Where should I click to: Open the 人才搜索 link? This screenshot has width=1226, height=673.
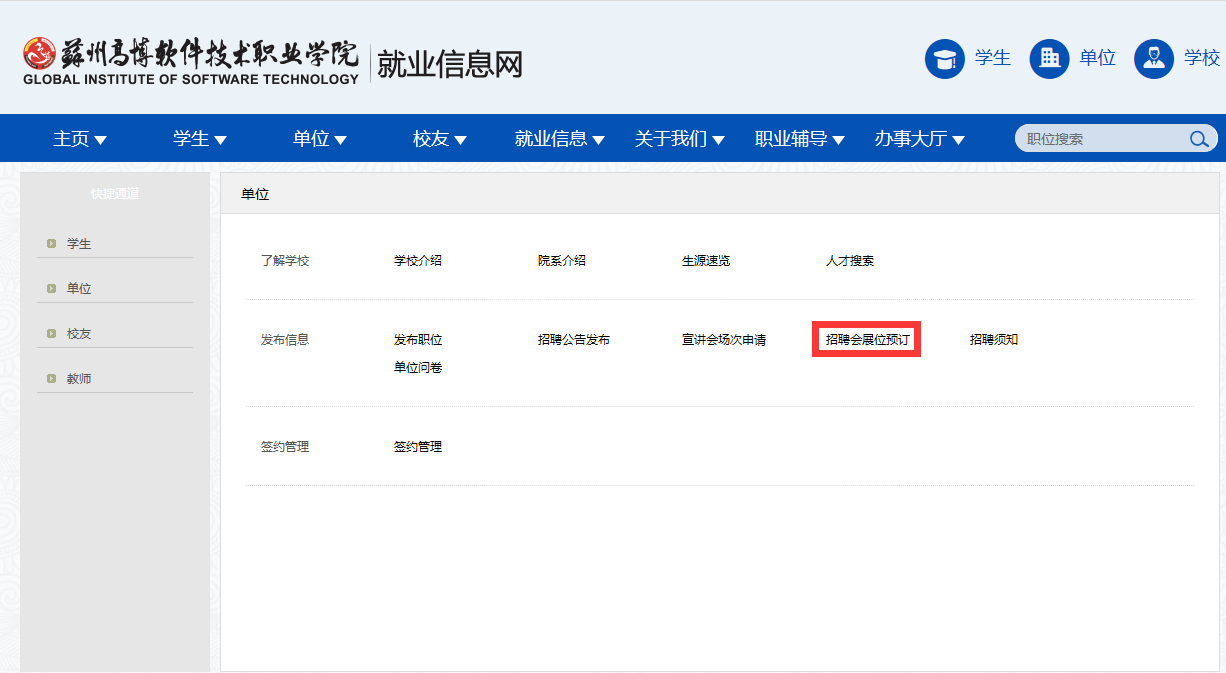pos(850,261)
